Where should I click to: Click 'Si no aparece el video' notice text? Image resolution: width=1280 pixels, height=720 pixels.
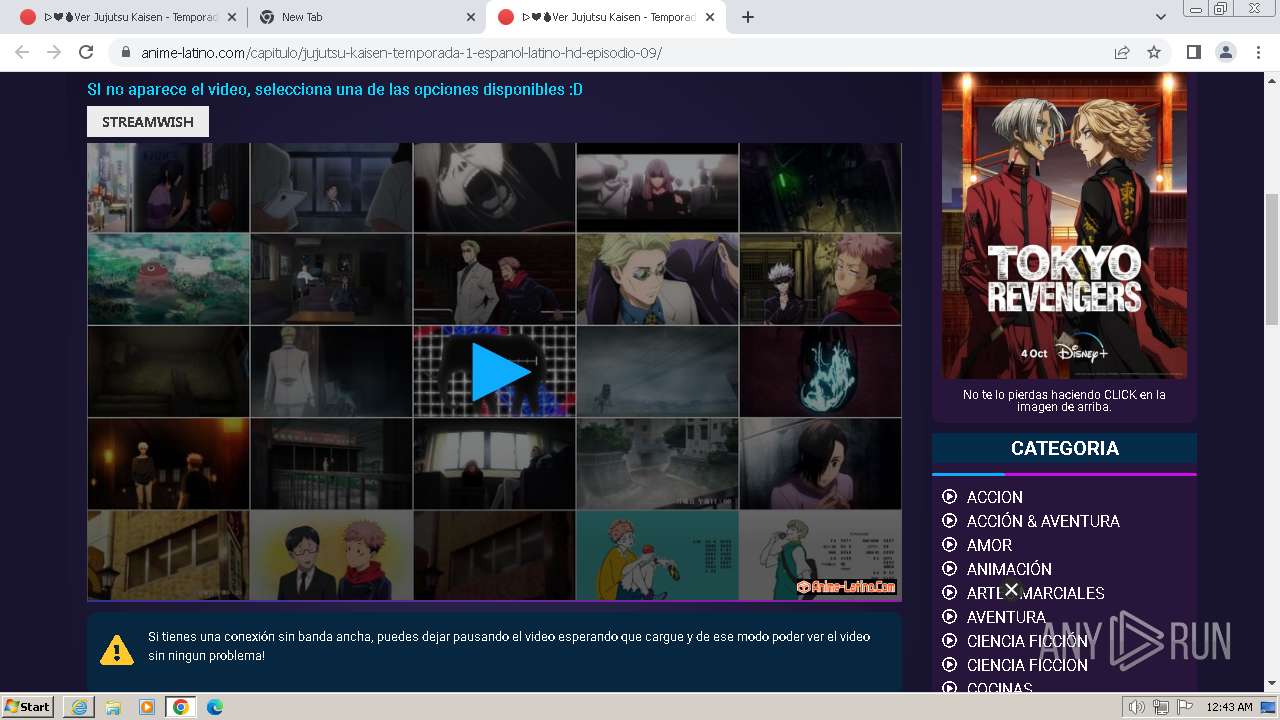click(335, 89)
